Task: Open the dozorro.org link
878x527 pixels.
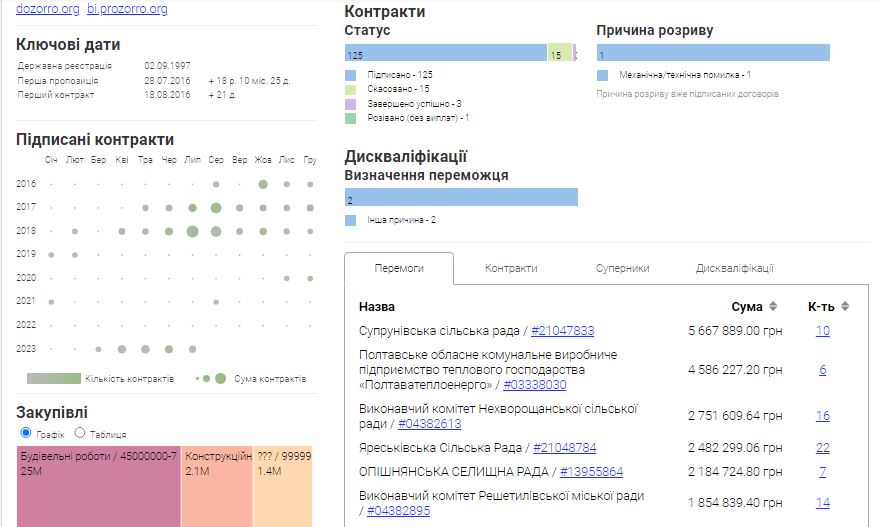Action: pyautogui.click(x=47, y=9)
